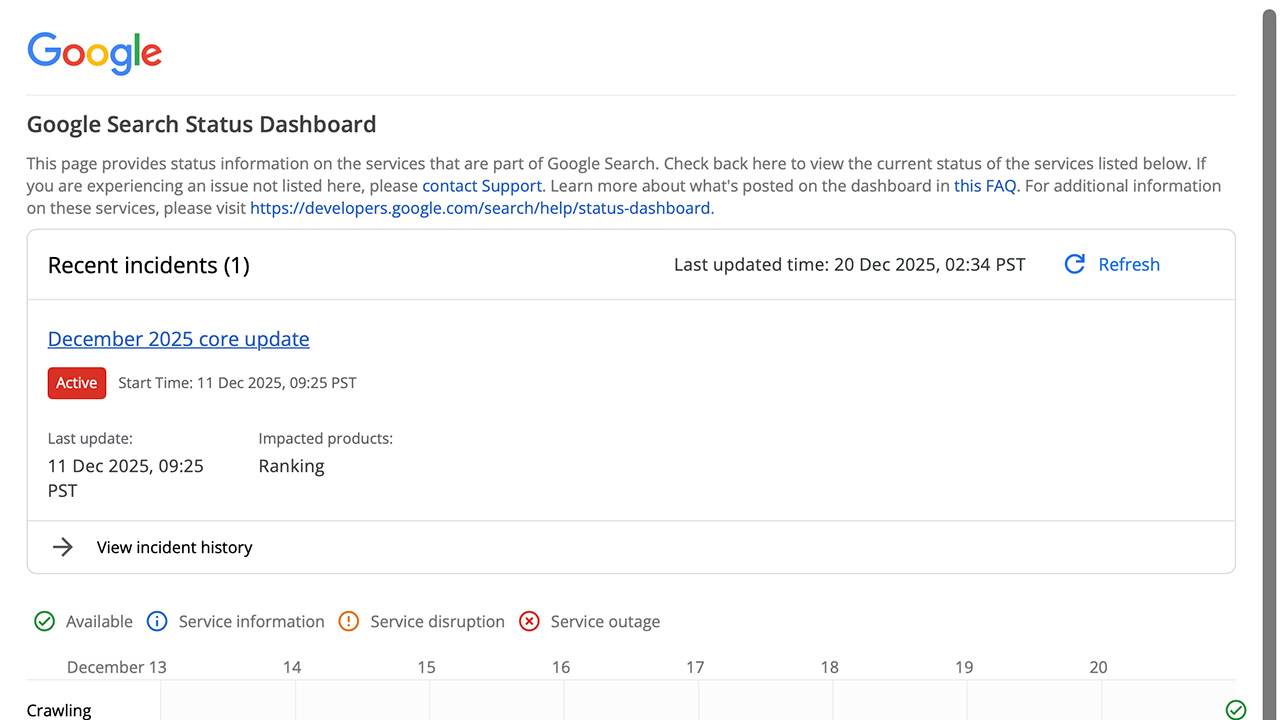Visit the developers.google.com status-dashboard URL
The height and width of the screenshot is (720, 1280).
click(481, 208)
